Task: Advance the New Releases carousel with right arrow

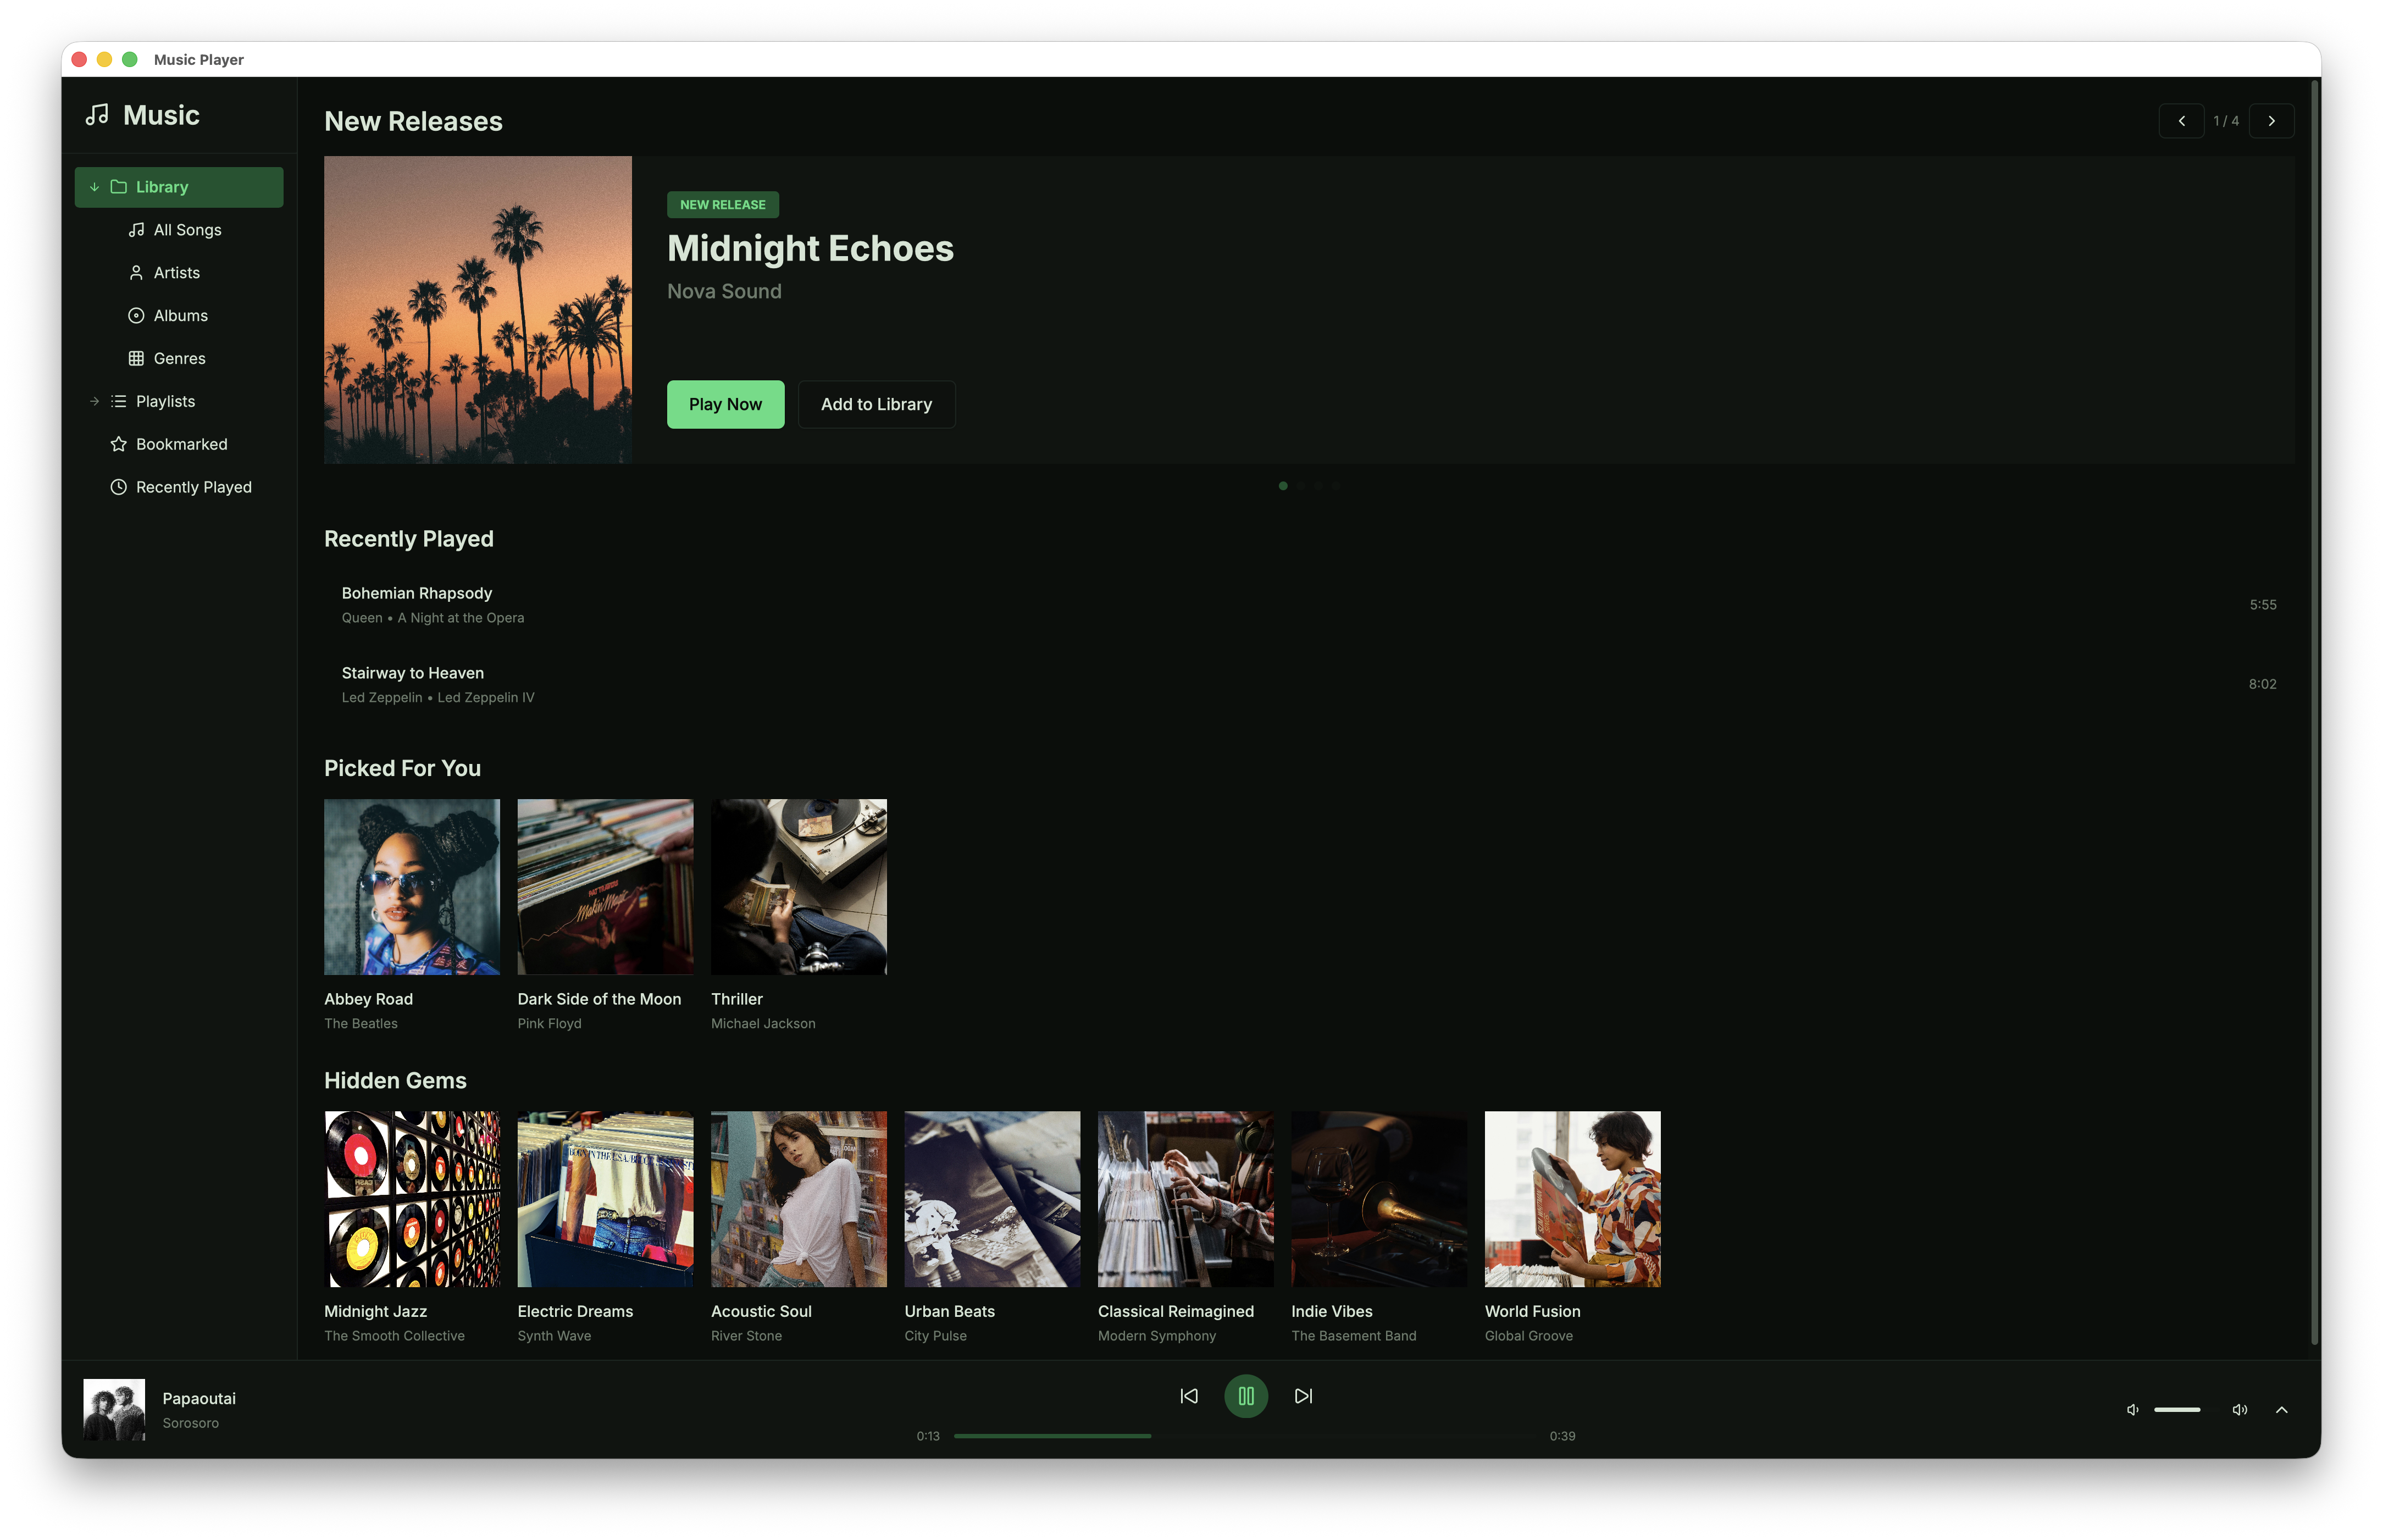Action: (x=2271, y=120)
